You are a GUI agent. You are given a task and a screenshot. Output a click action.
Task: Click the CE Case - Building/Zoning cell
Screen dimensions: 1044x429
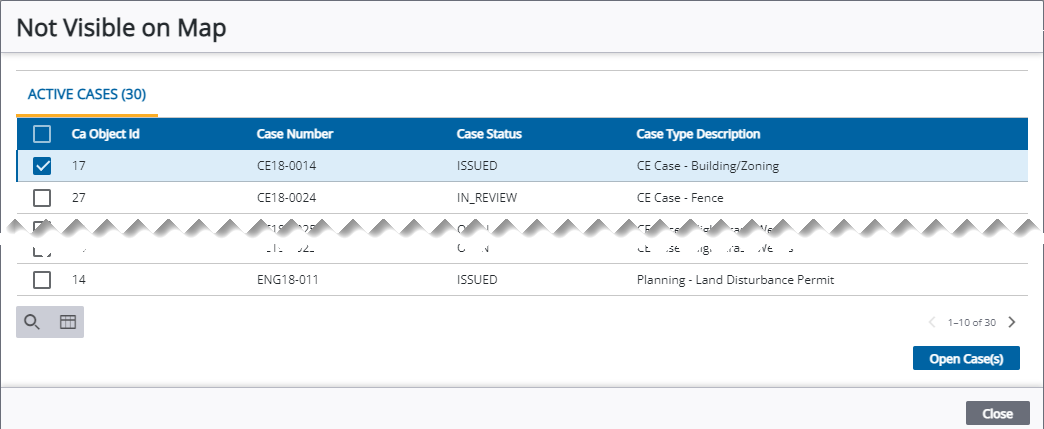pos(707,166)
